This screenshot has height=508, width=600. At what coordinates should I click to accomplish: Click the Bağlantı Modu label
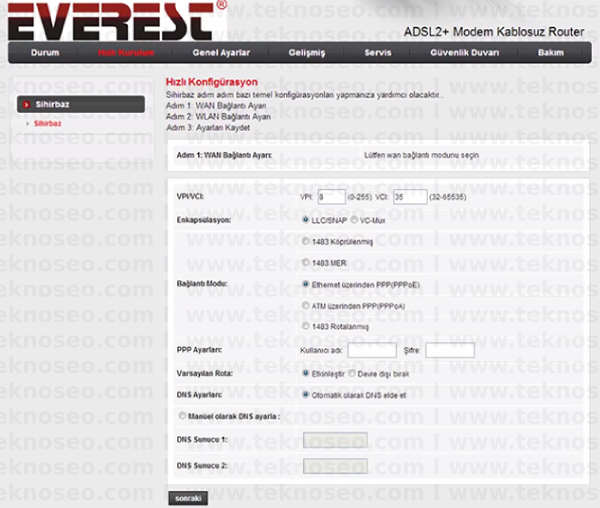pyautogui.click(x=202, y=284)
